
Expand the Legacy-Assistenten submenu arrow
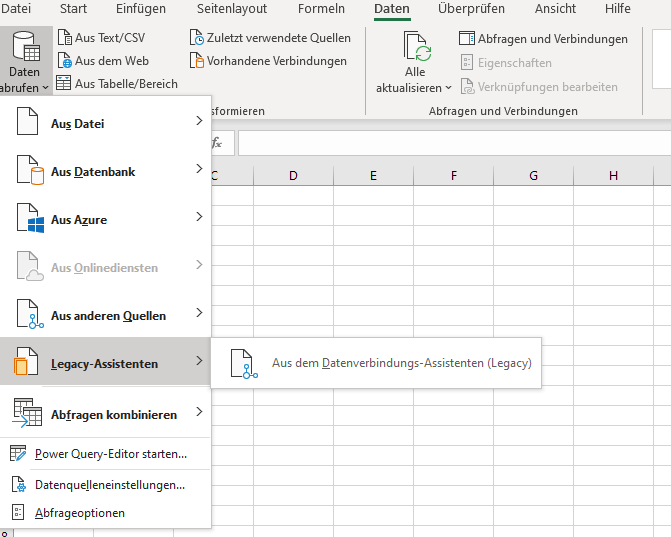pos(199,361)
